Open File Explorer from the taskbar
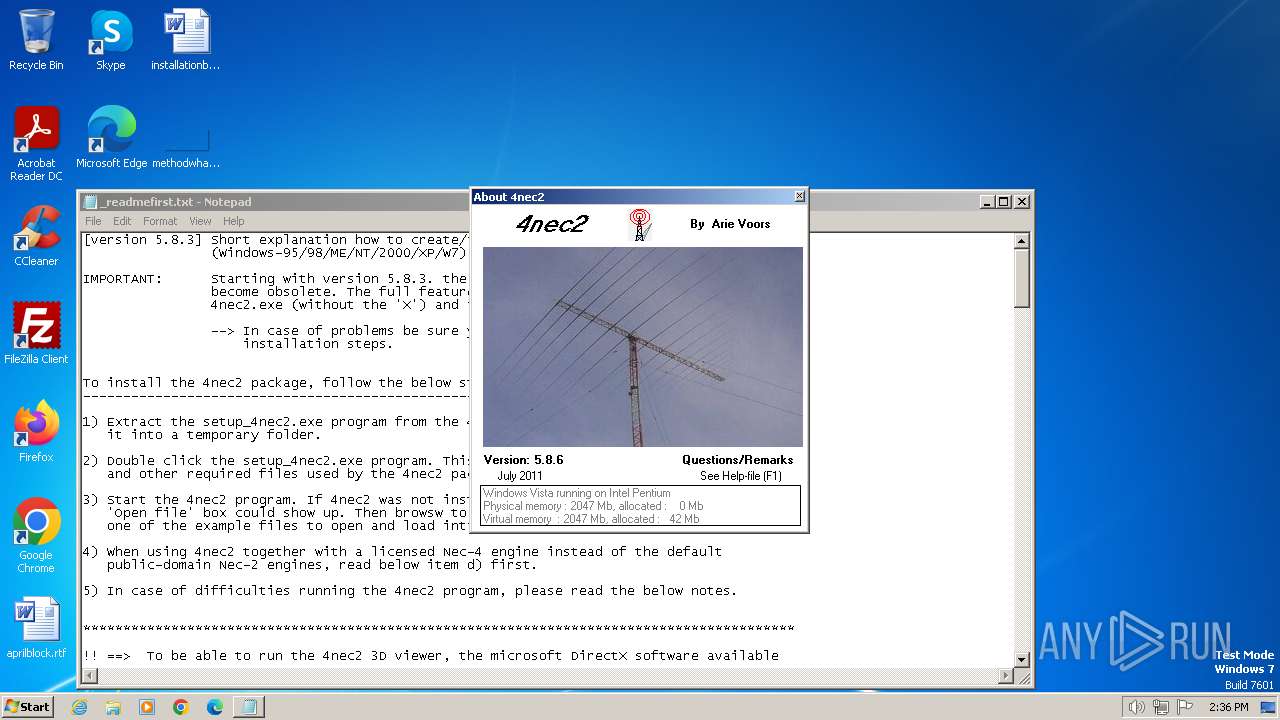1280x720 pixels. pyautogui.click(x=113, y=707)
